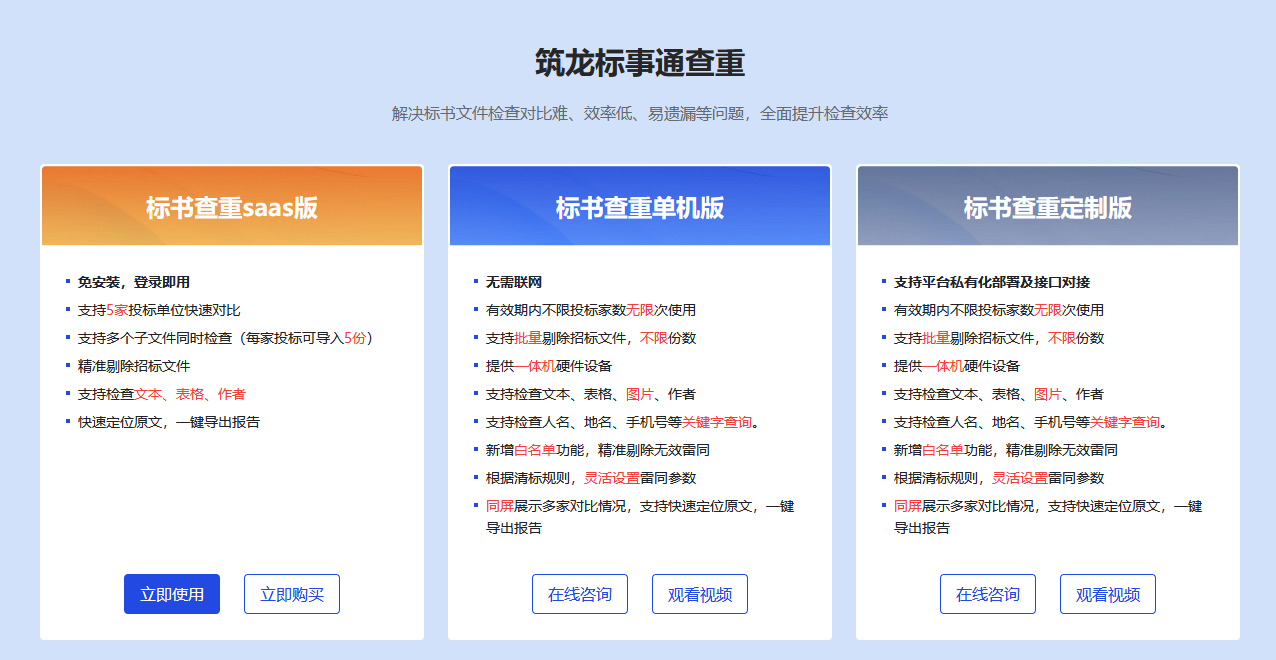Click the 灵活设置雷同参数 line in the 单机版 card
Viewport: 1276px width, 660px height.
pos(591,478)
